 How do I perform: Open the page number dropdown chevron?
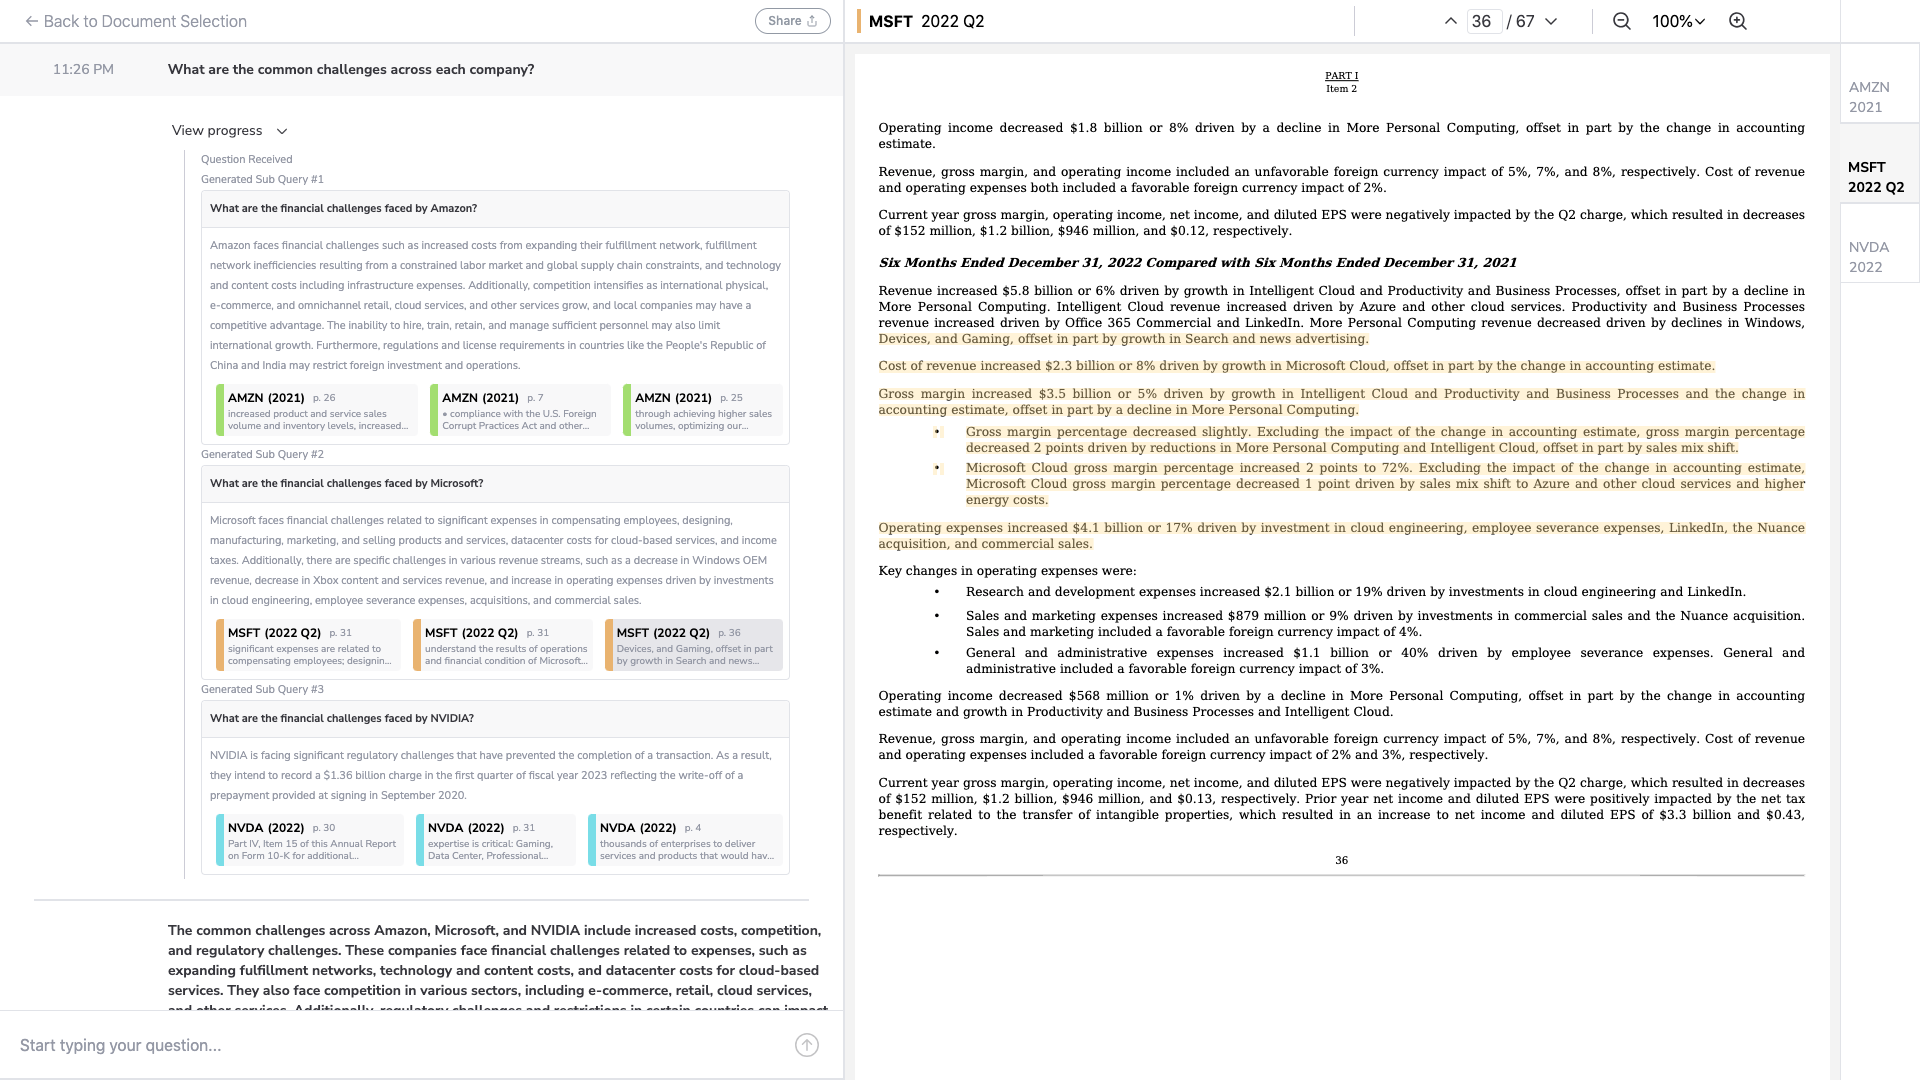(1549, 21)
